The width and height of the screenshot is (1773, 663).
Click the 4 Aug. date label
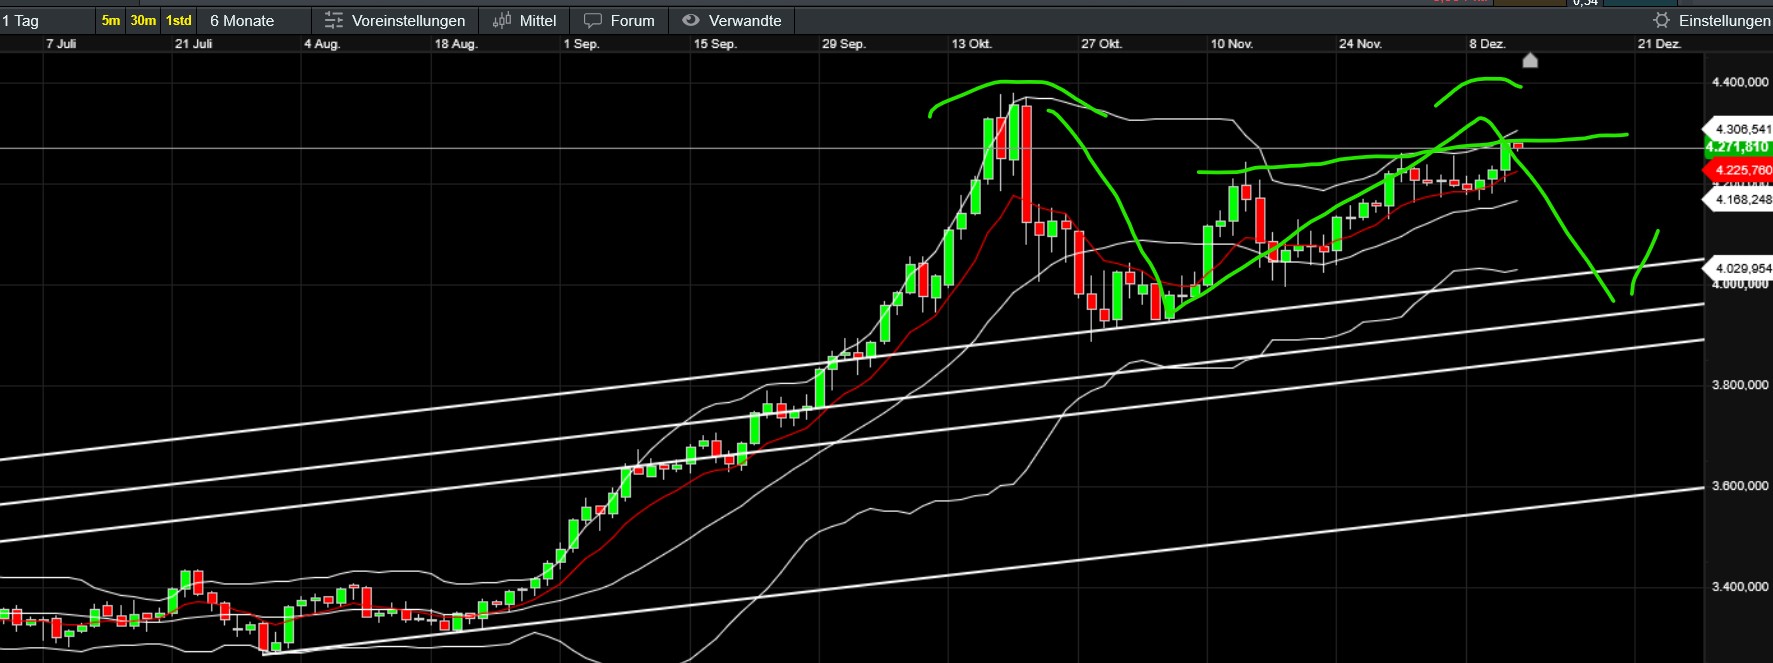point(322,44)
